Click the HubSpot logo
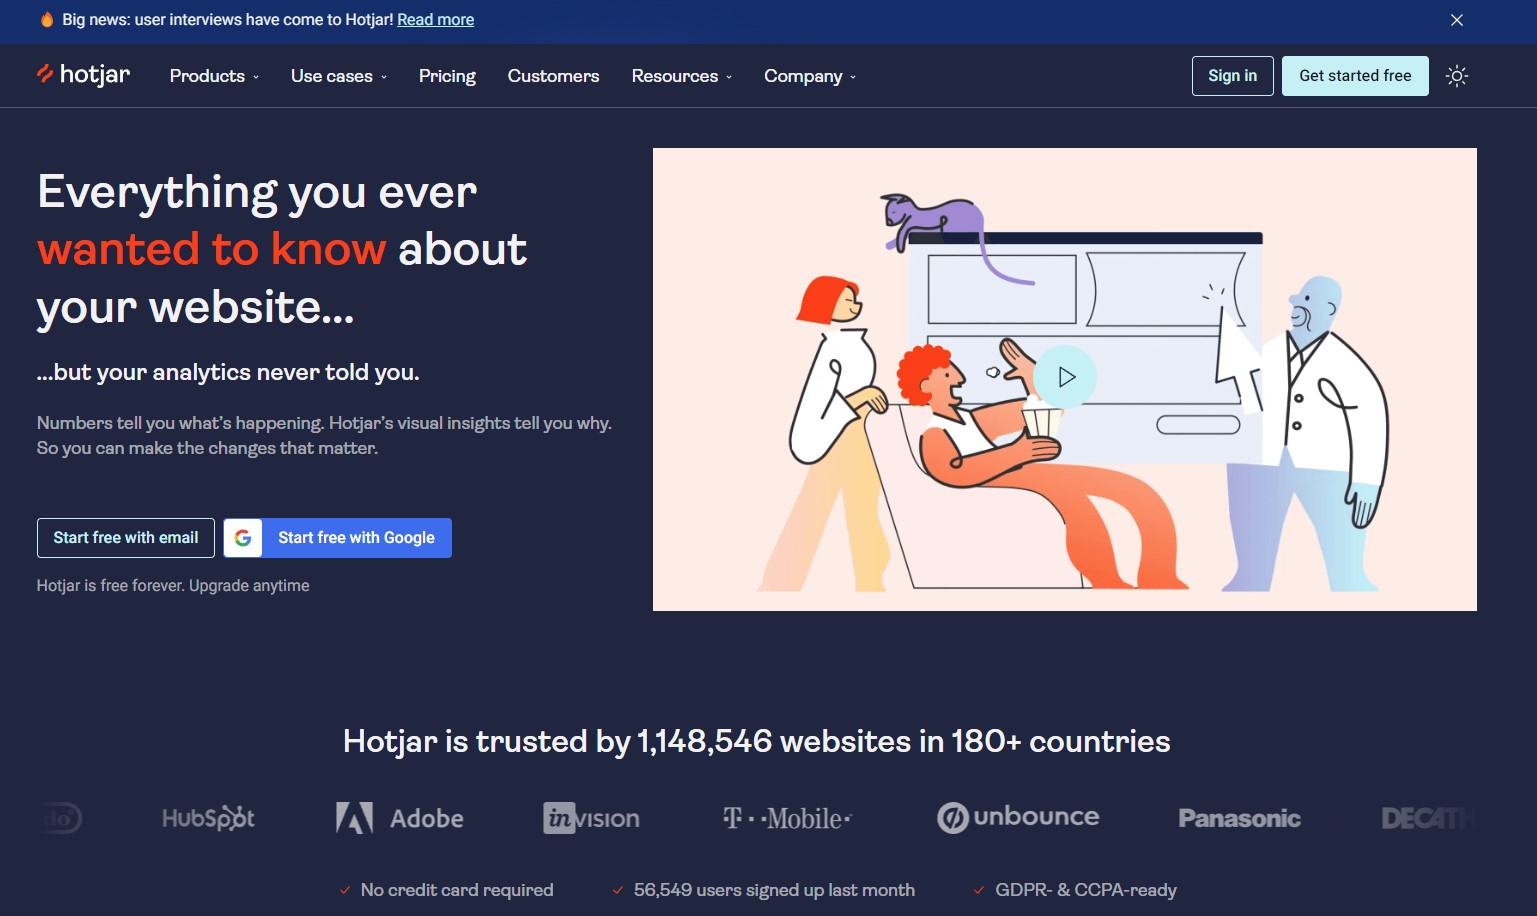The height and width of the screenshot is (916, 1537). point(208,818)
